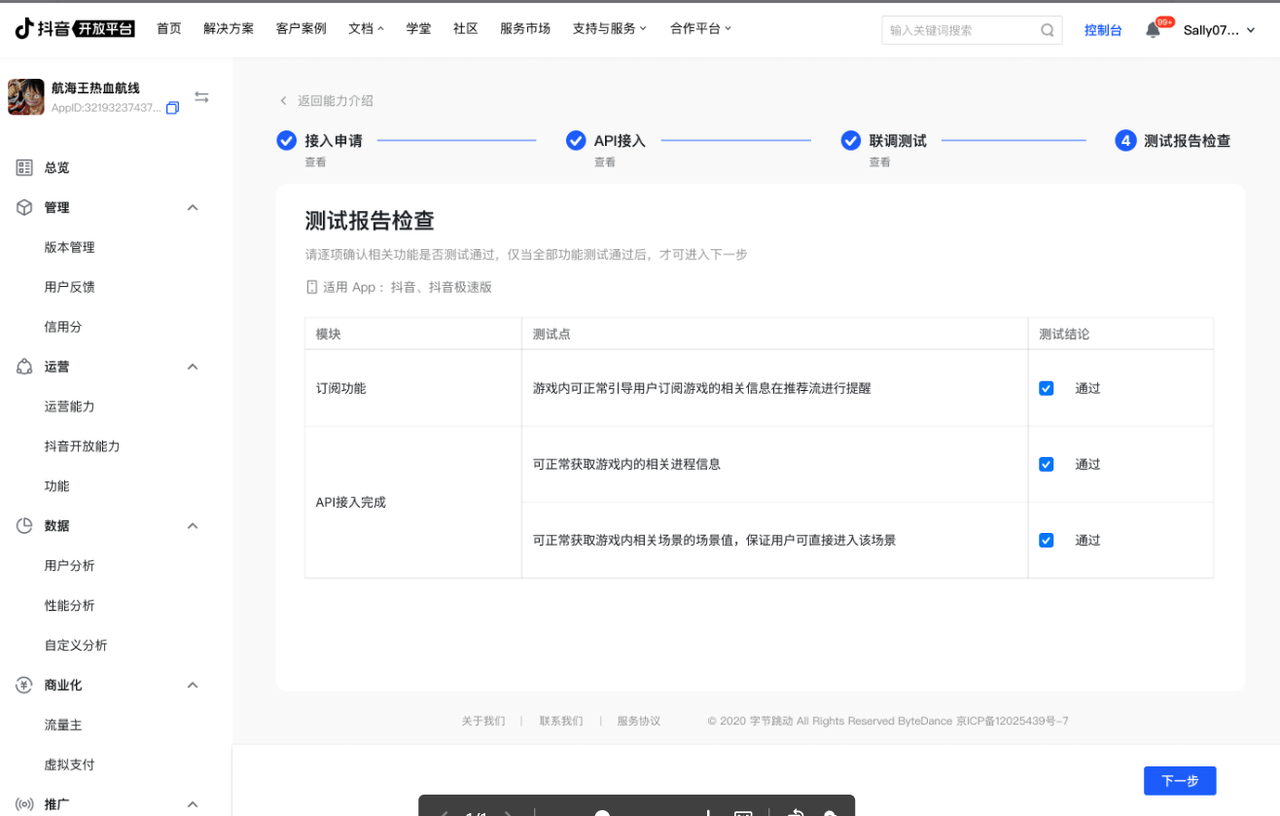Open 解决方案 in top navigation
The height and width of the screenshot is (816, 1280).
click(228, 29)
